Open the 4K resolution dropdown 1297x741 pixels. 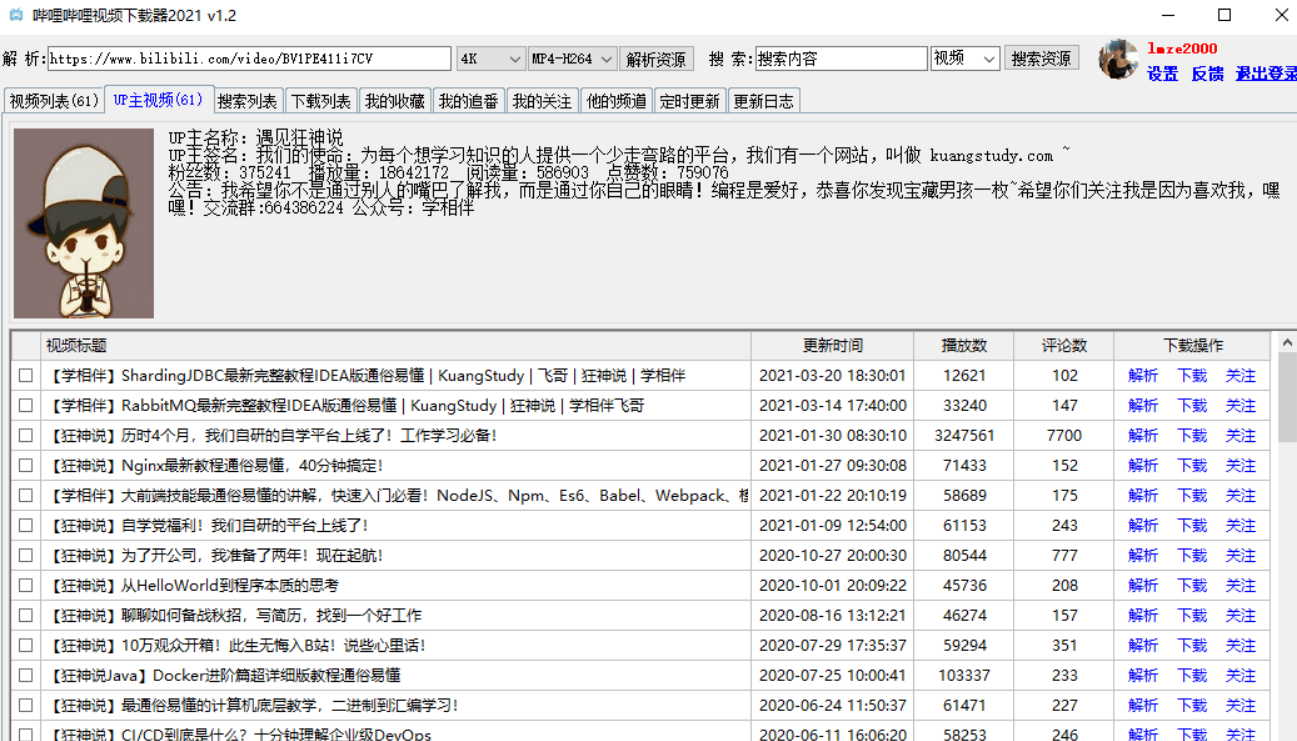tap(490, 58)
